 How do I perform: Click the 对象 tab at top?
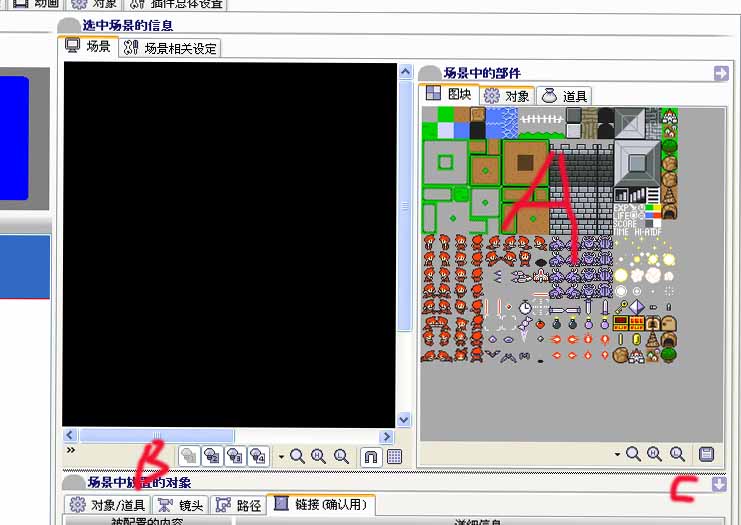(x=95, y=4)
